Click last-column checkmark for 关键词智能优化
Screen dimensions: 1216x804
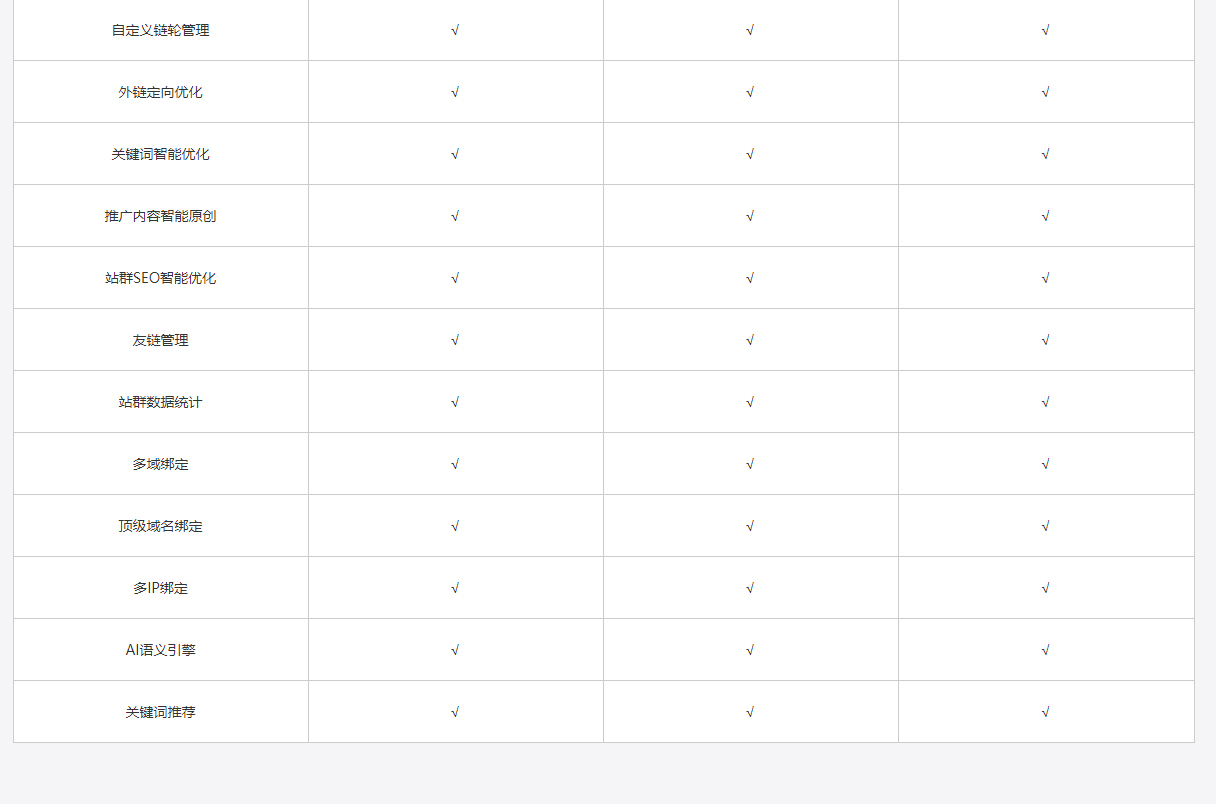pyautogui.click(x=1045, y=154)
